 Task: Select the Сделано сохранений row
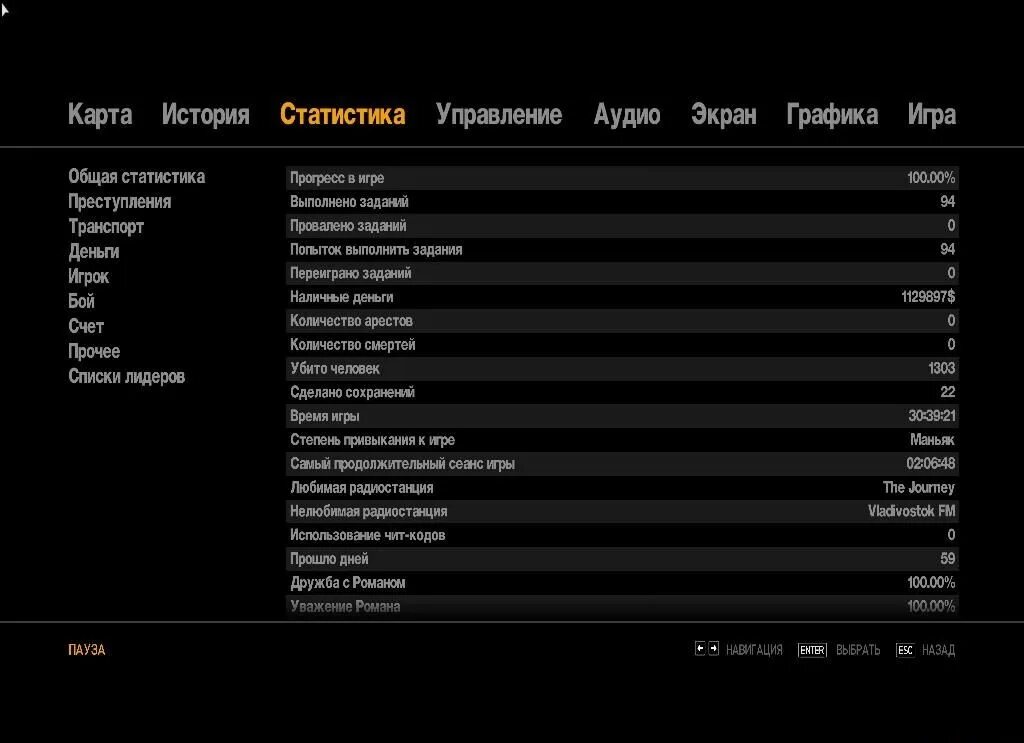point(622,392)
